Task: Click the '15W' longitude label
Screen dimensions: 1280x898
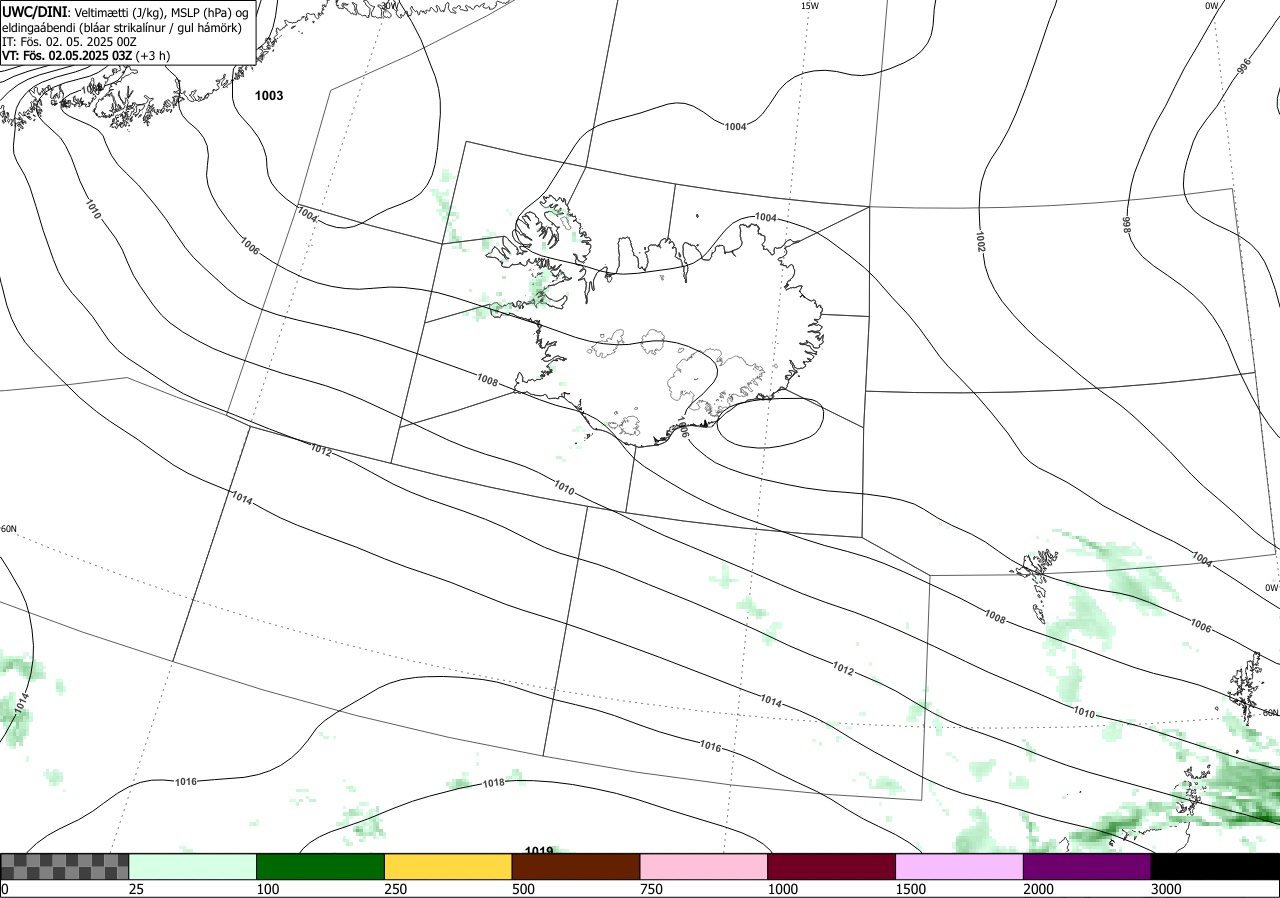Action: coord(810,6)
